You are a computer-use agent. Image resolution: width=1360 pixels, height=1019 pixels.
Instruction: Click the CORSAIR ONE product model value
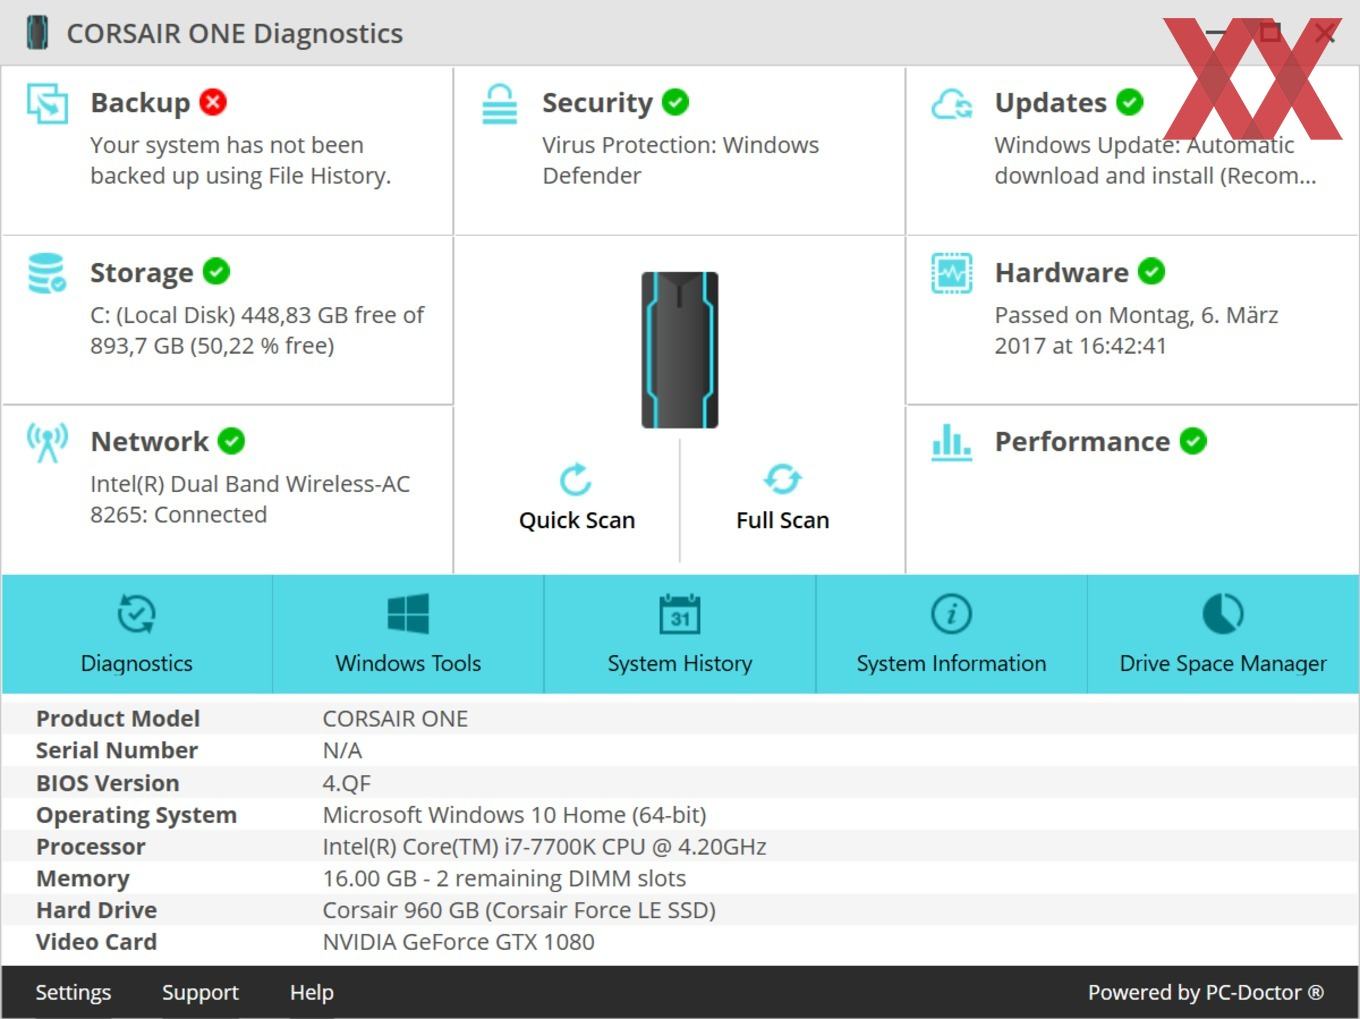395,718
